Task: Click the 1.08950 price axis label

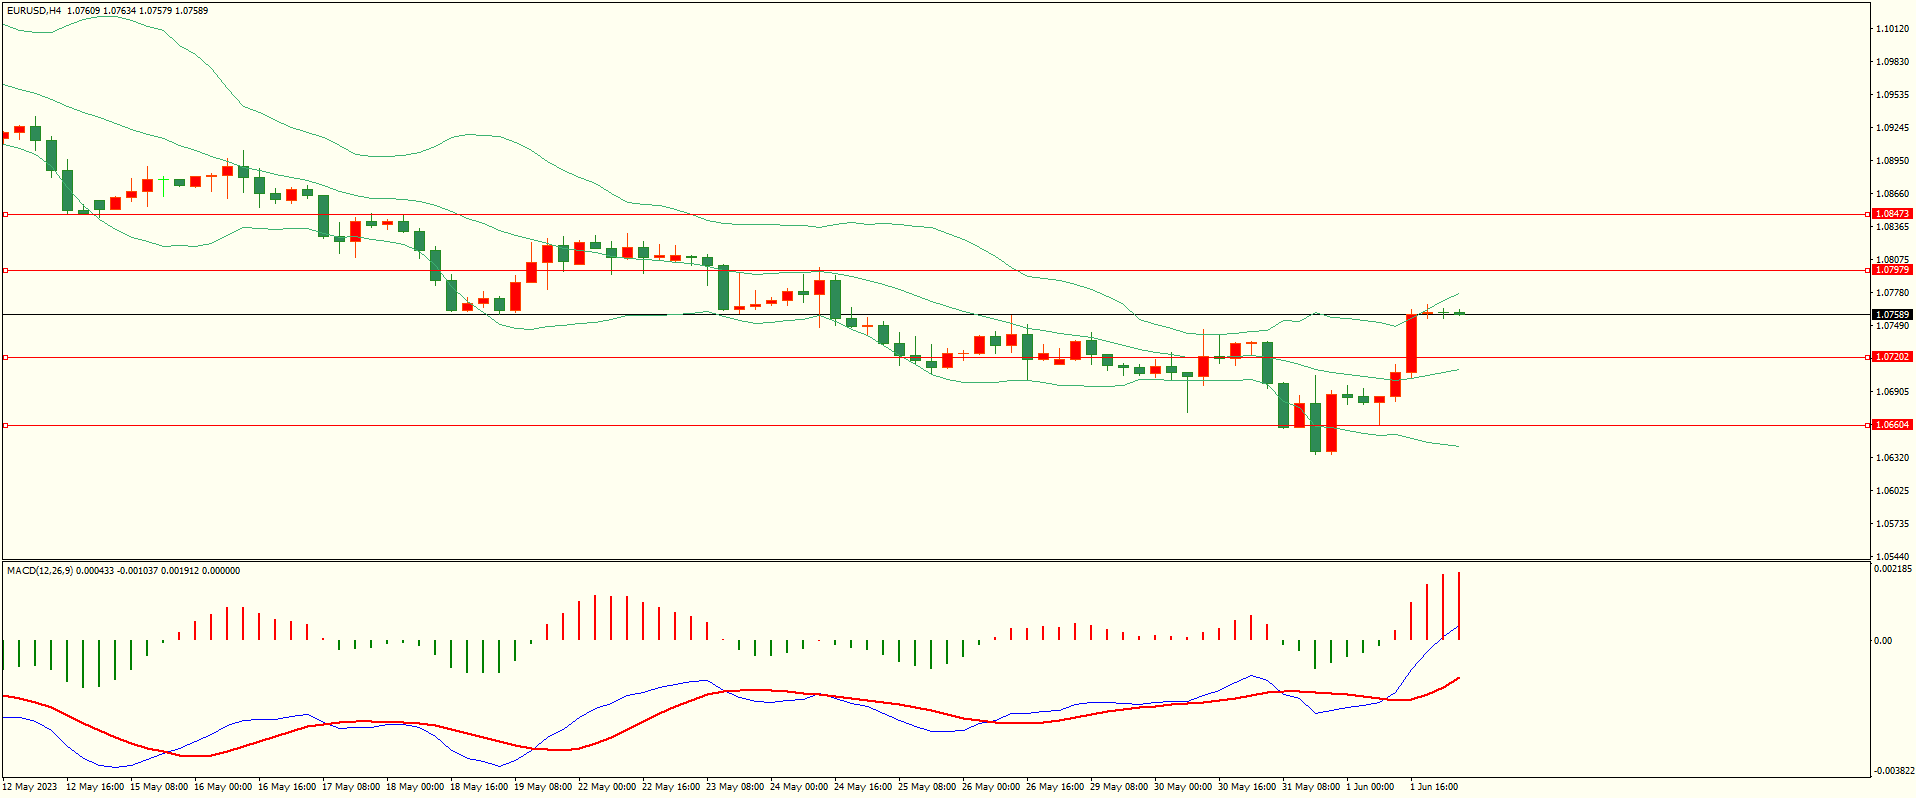Action: coord(1892,161)
